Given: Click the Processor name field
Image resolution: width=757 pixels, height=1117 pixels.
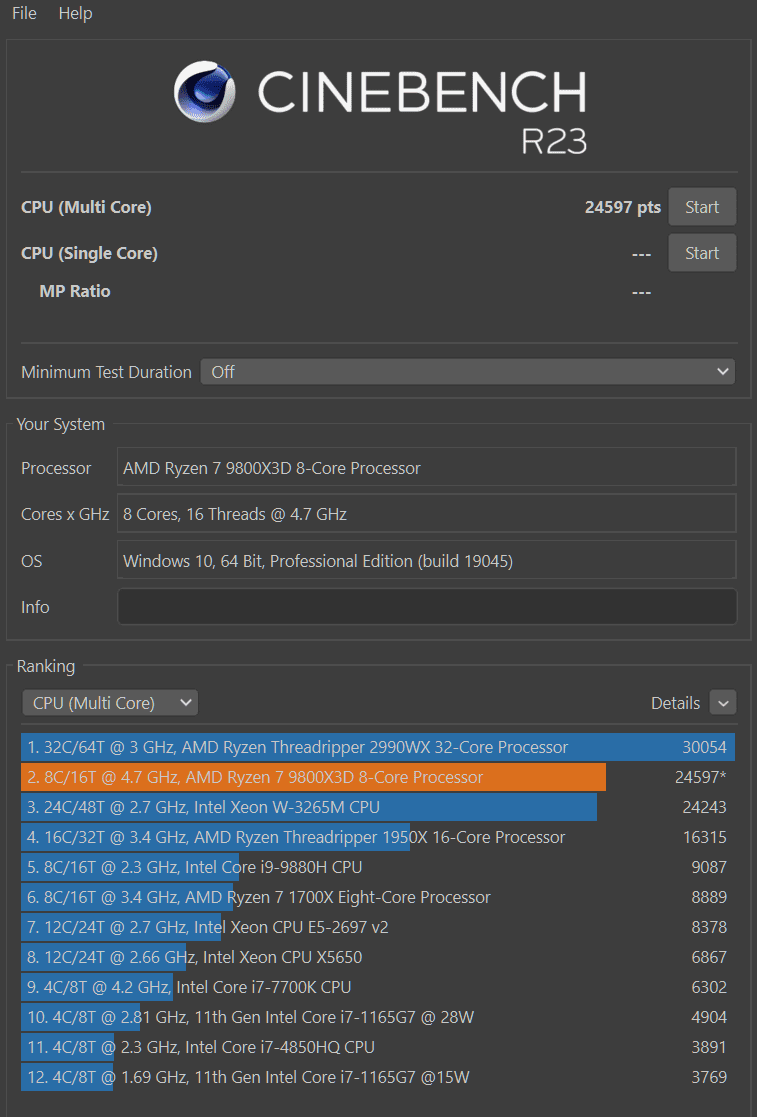Looking at the screenshot, I should 426,468.
